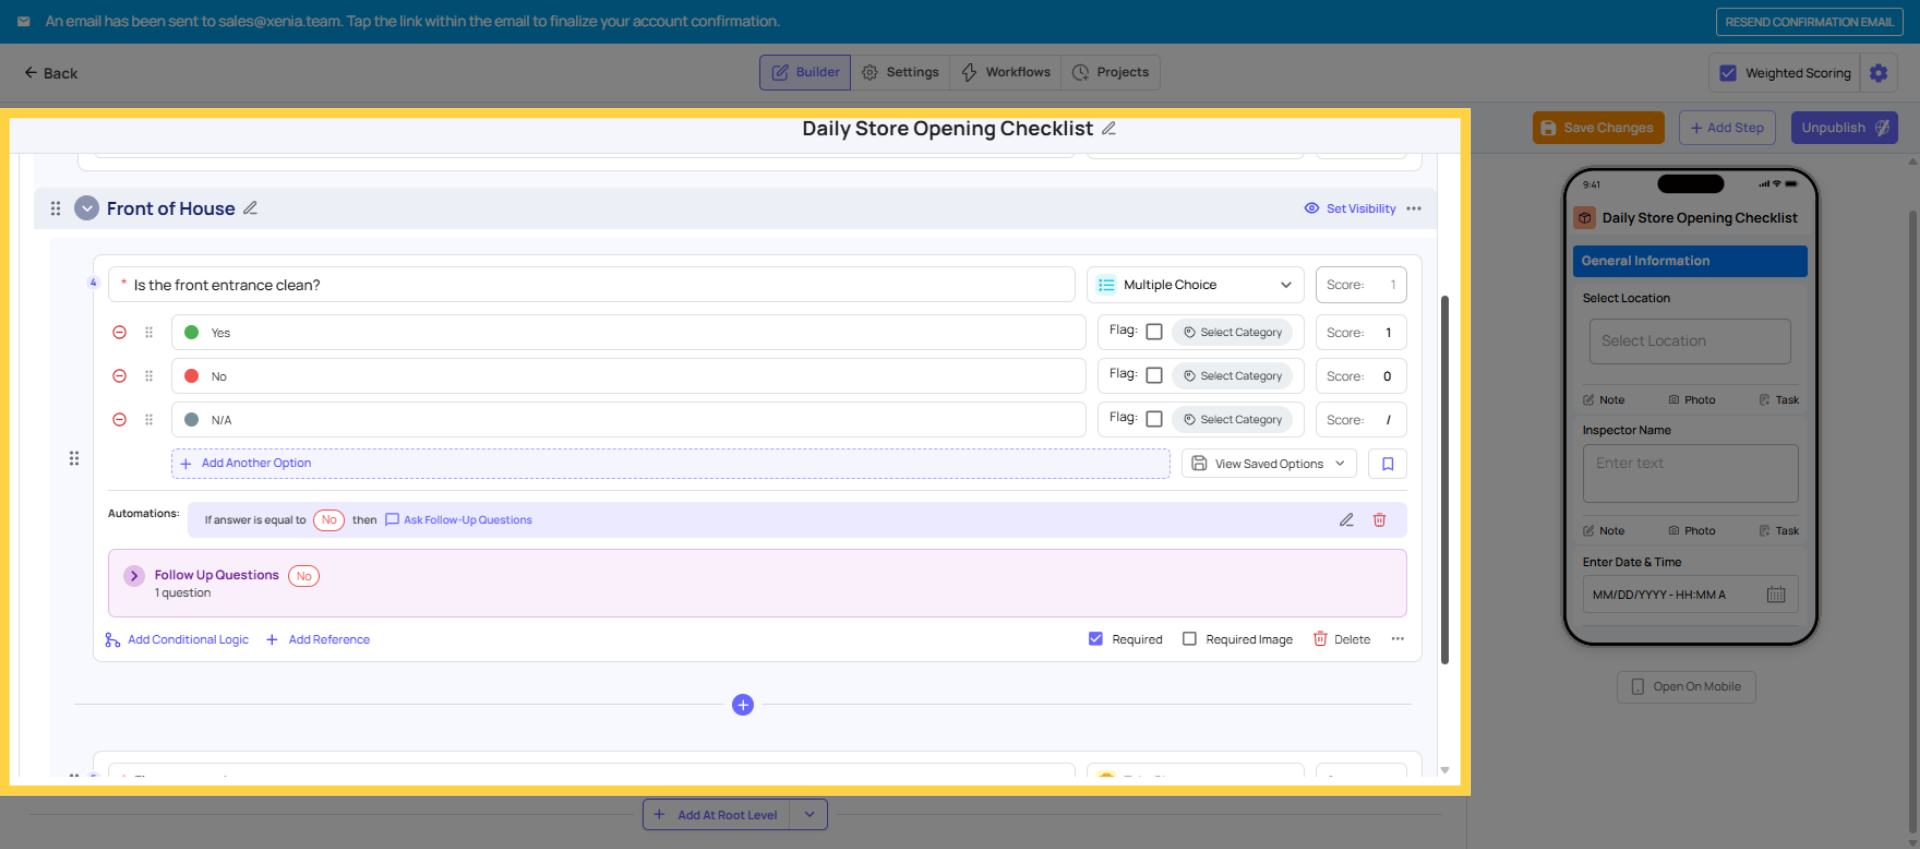Expand the View Saved Options dropdown
This screenshot has width=1920, height=849.
coord(1268,464)
